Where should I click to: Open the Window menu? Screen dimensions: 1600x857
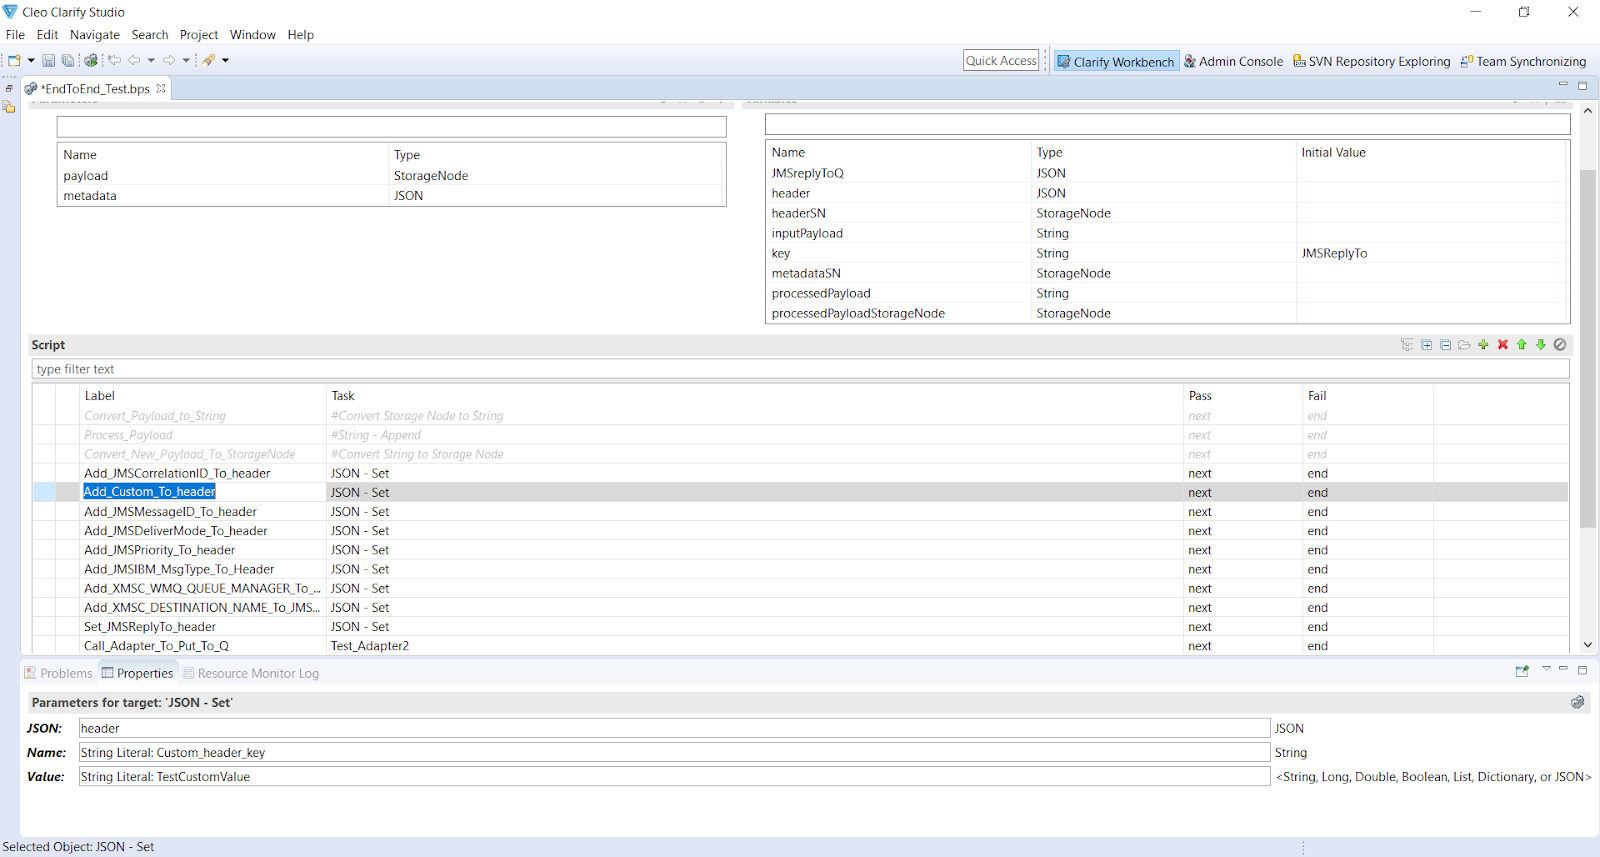[x=253, y=34]
